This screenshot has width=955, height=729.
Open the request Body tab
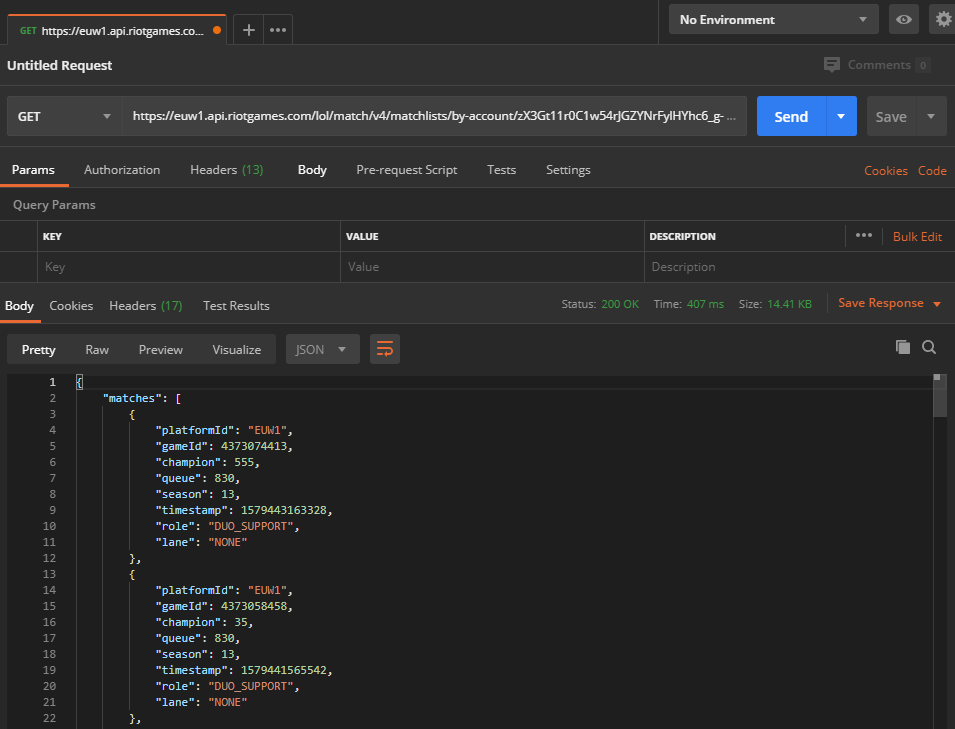tap(312, 170)
